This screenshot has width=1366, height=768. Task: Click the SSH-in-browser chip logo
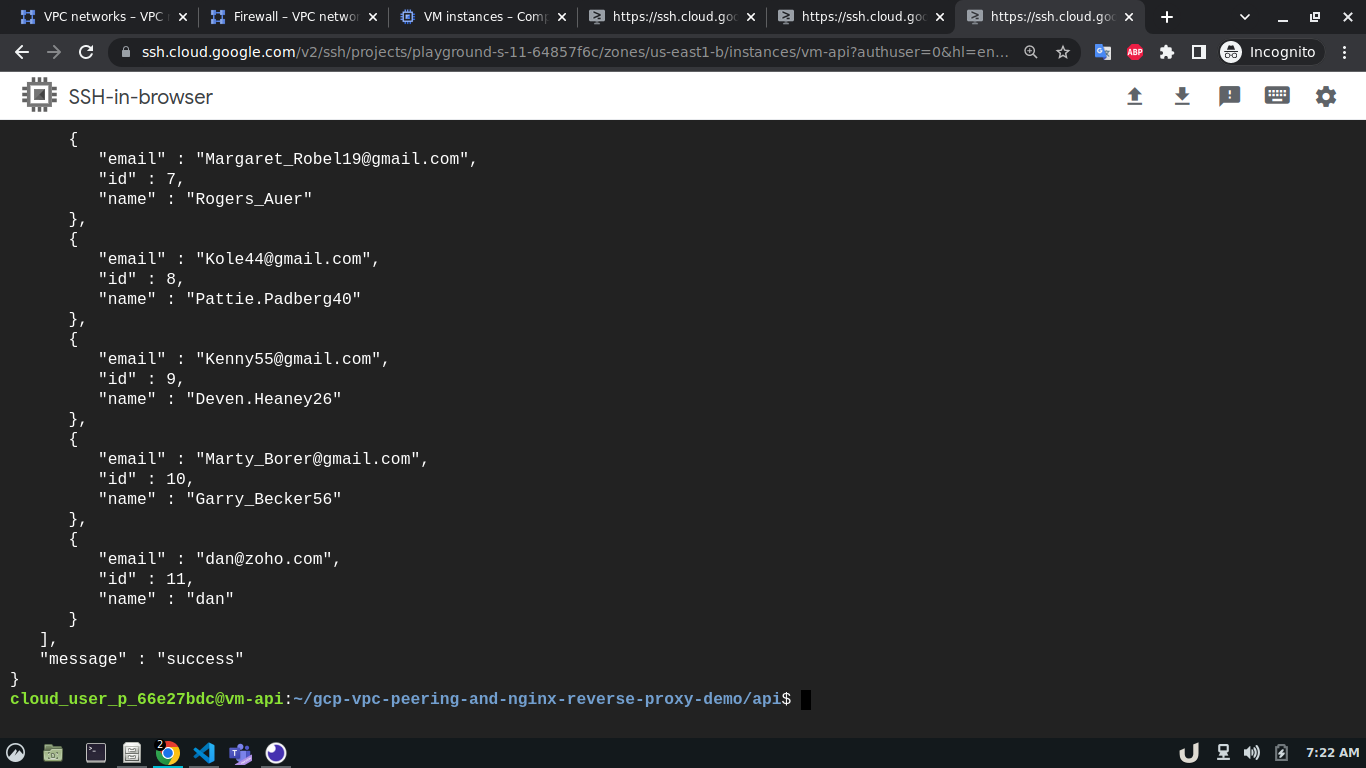[x=39, y=96]
